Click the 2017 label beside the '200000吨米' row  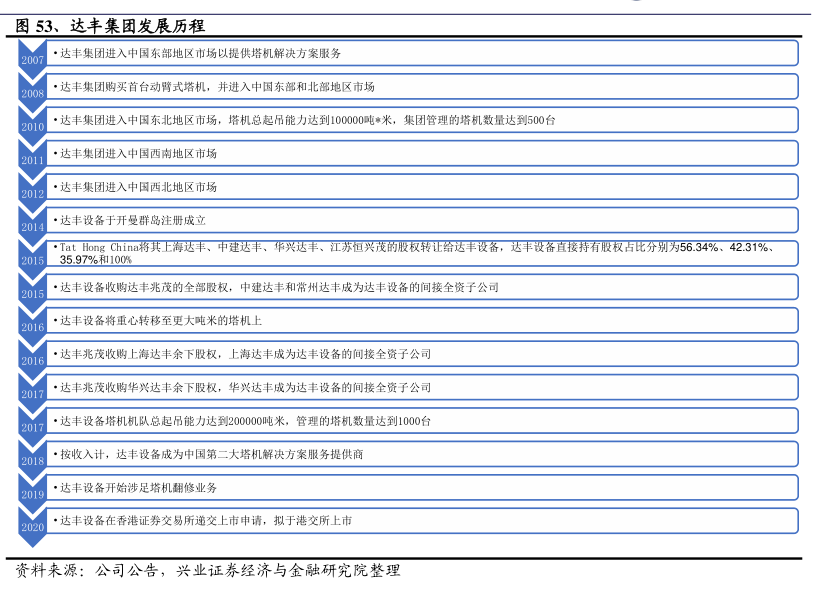tap(32, 428)
